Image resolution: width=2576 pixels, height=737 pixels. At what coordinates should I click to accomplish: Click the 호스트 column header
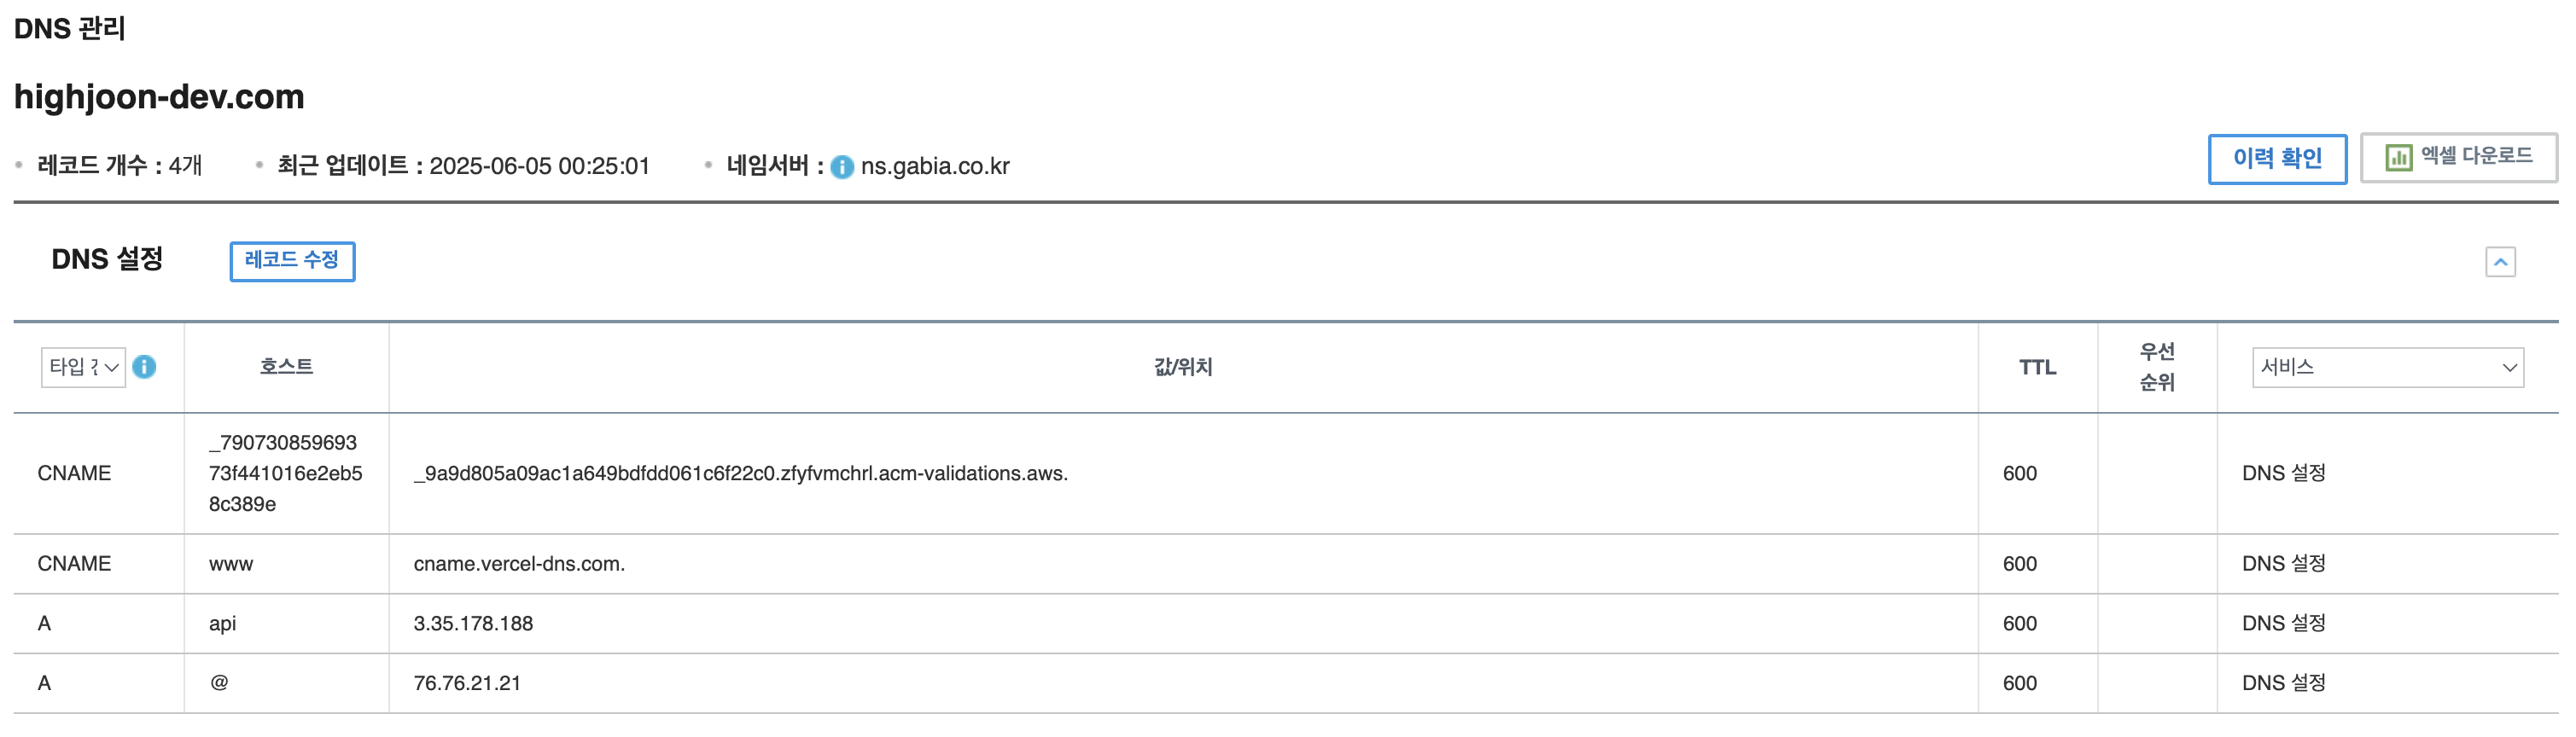point(286,367)
